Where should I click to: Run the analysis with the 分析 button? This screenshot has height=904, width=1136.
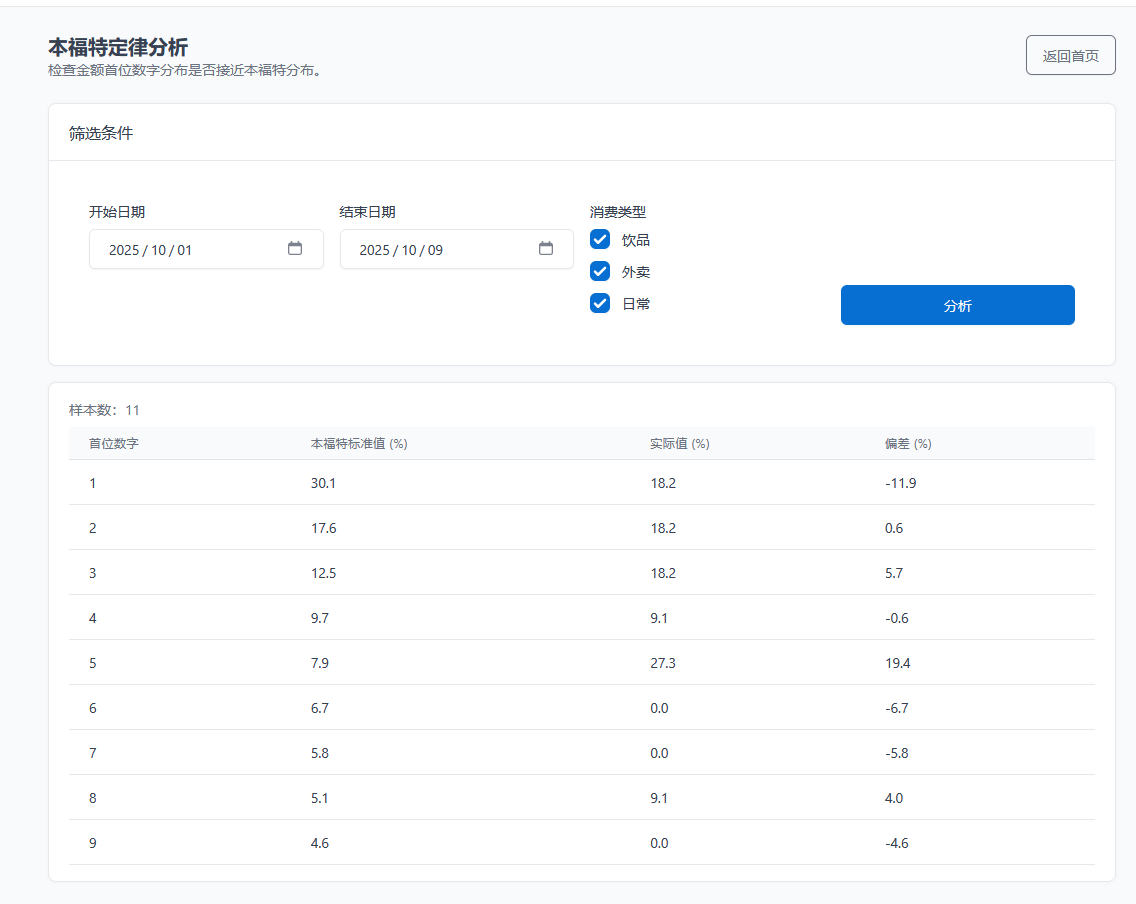click(957, 305)
